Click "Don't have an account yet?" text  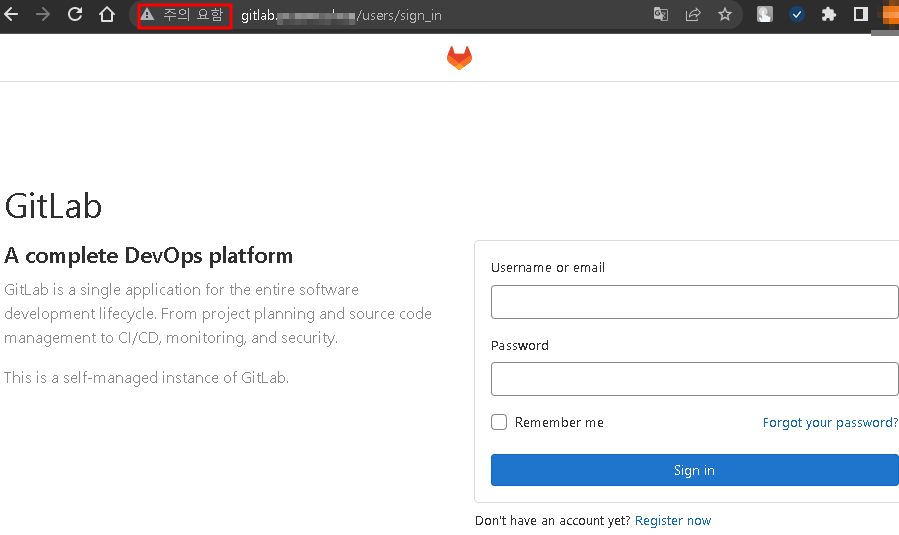pyautogui.click(x=553, y=521)
